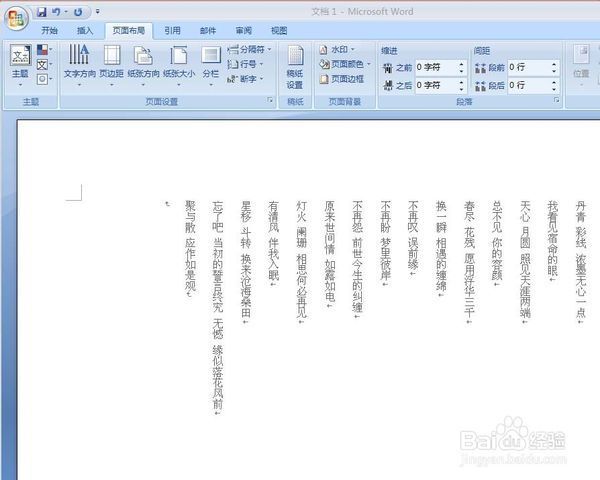Click the vertical line 有清风 伴我入眠
Image resolution: width=600 pixels, height=480 pixels.
pos(274,243)
